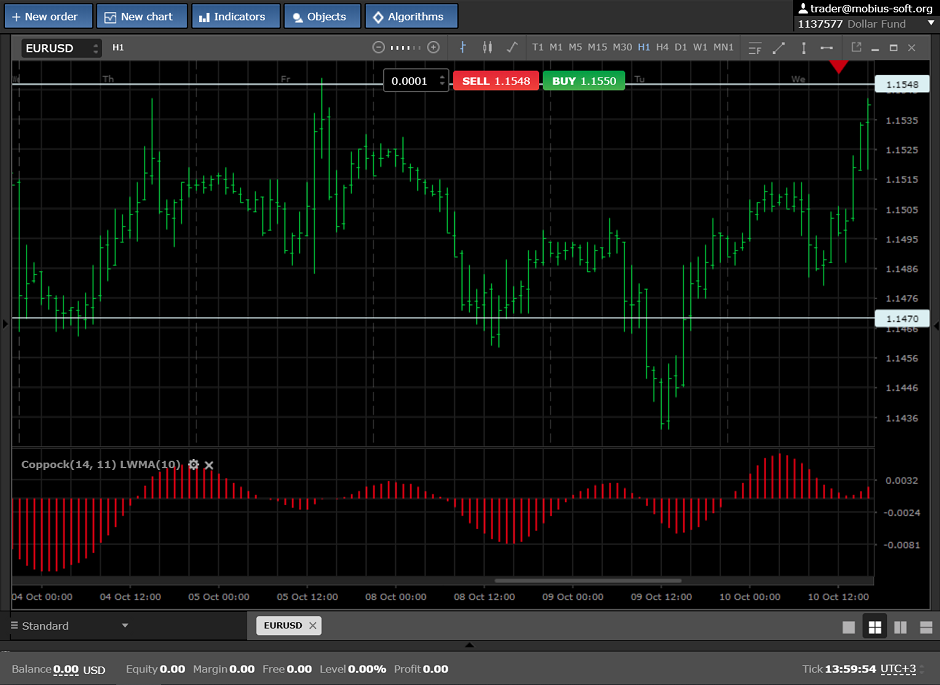940x685 pixels.
Task: Click the Level 0.00% status entry
Action: click(x=352, y=669)
